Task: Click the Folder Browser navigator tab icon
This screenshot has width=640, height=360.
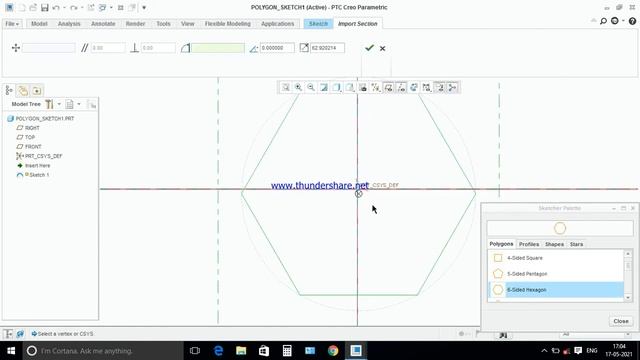Action: 23,90
